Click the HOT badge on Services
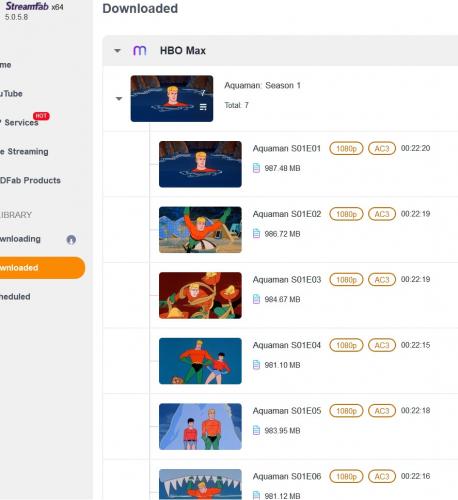This screenshot has height=500, width=458. click(41, 116)
